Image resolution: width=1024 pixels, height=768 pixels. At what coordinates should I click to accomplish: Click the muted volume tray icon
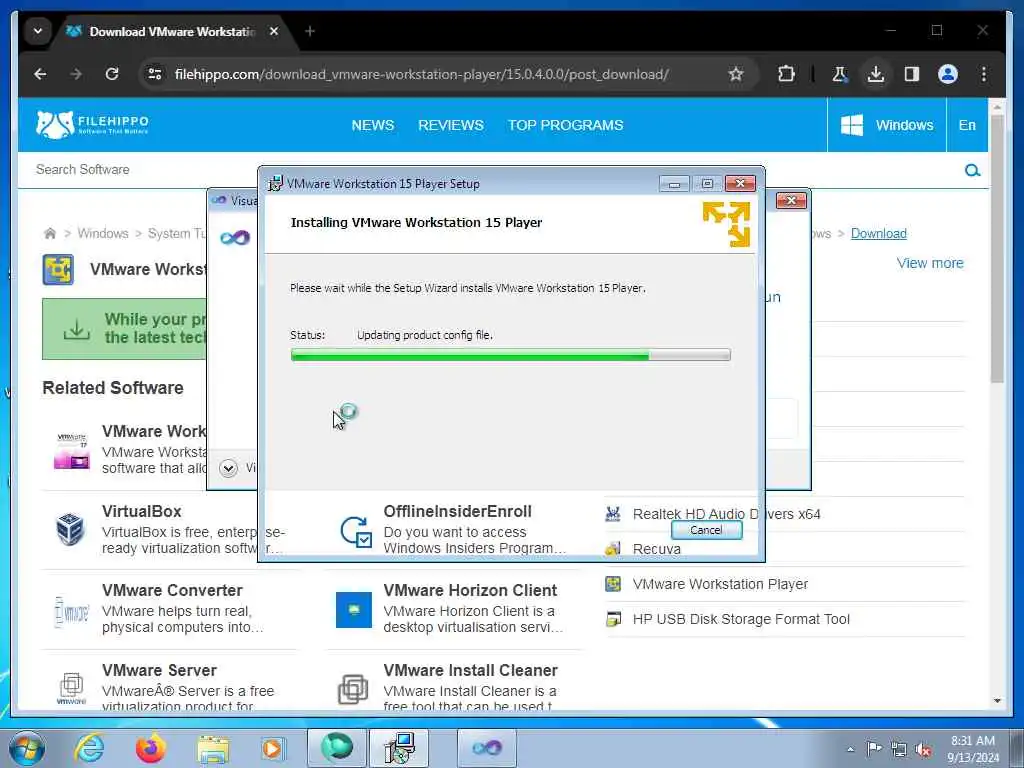(x=923, y=750)
